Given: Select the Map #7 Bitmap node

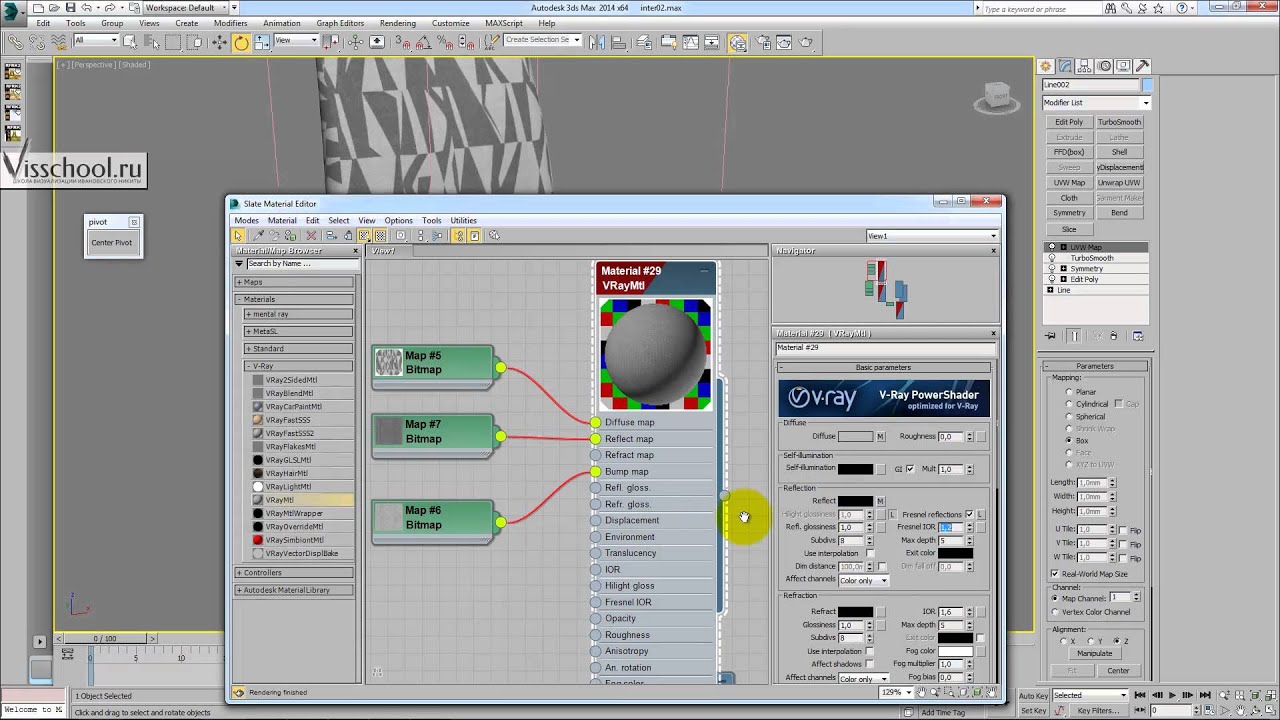Looking at the screenshot, I should coord(433,436).
